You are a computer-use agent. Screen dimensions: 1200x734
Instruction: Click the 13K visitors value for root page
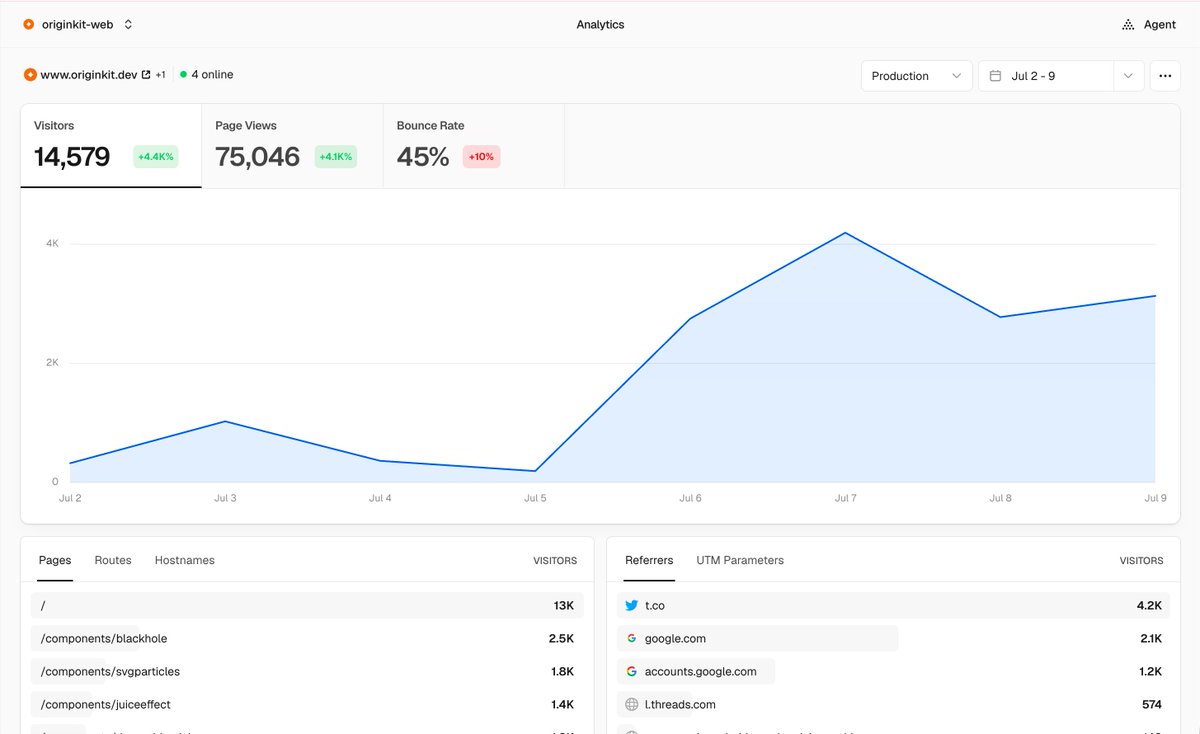point(564,605)
